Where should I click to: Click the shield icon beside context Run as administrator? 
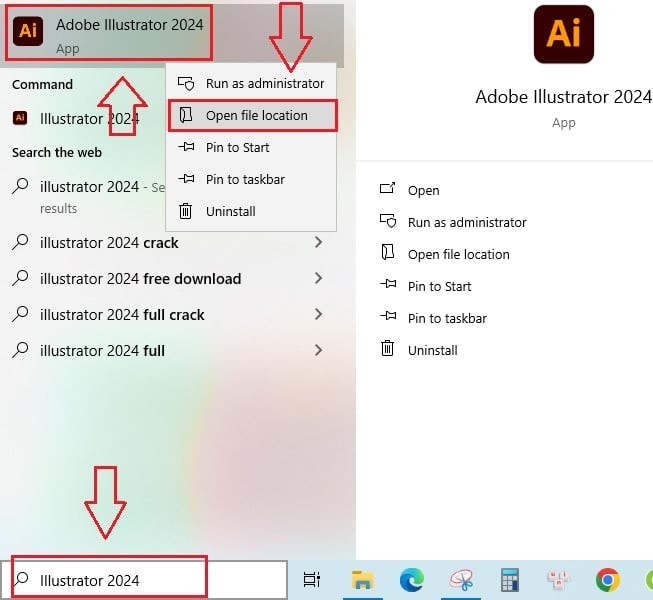pyautogui.click(x=186, y=83)
